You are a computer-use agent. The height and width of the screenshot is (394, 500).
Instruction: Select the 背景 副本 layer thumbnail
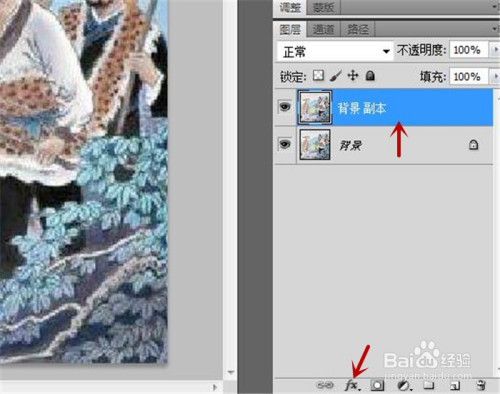[315, 107]
